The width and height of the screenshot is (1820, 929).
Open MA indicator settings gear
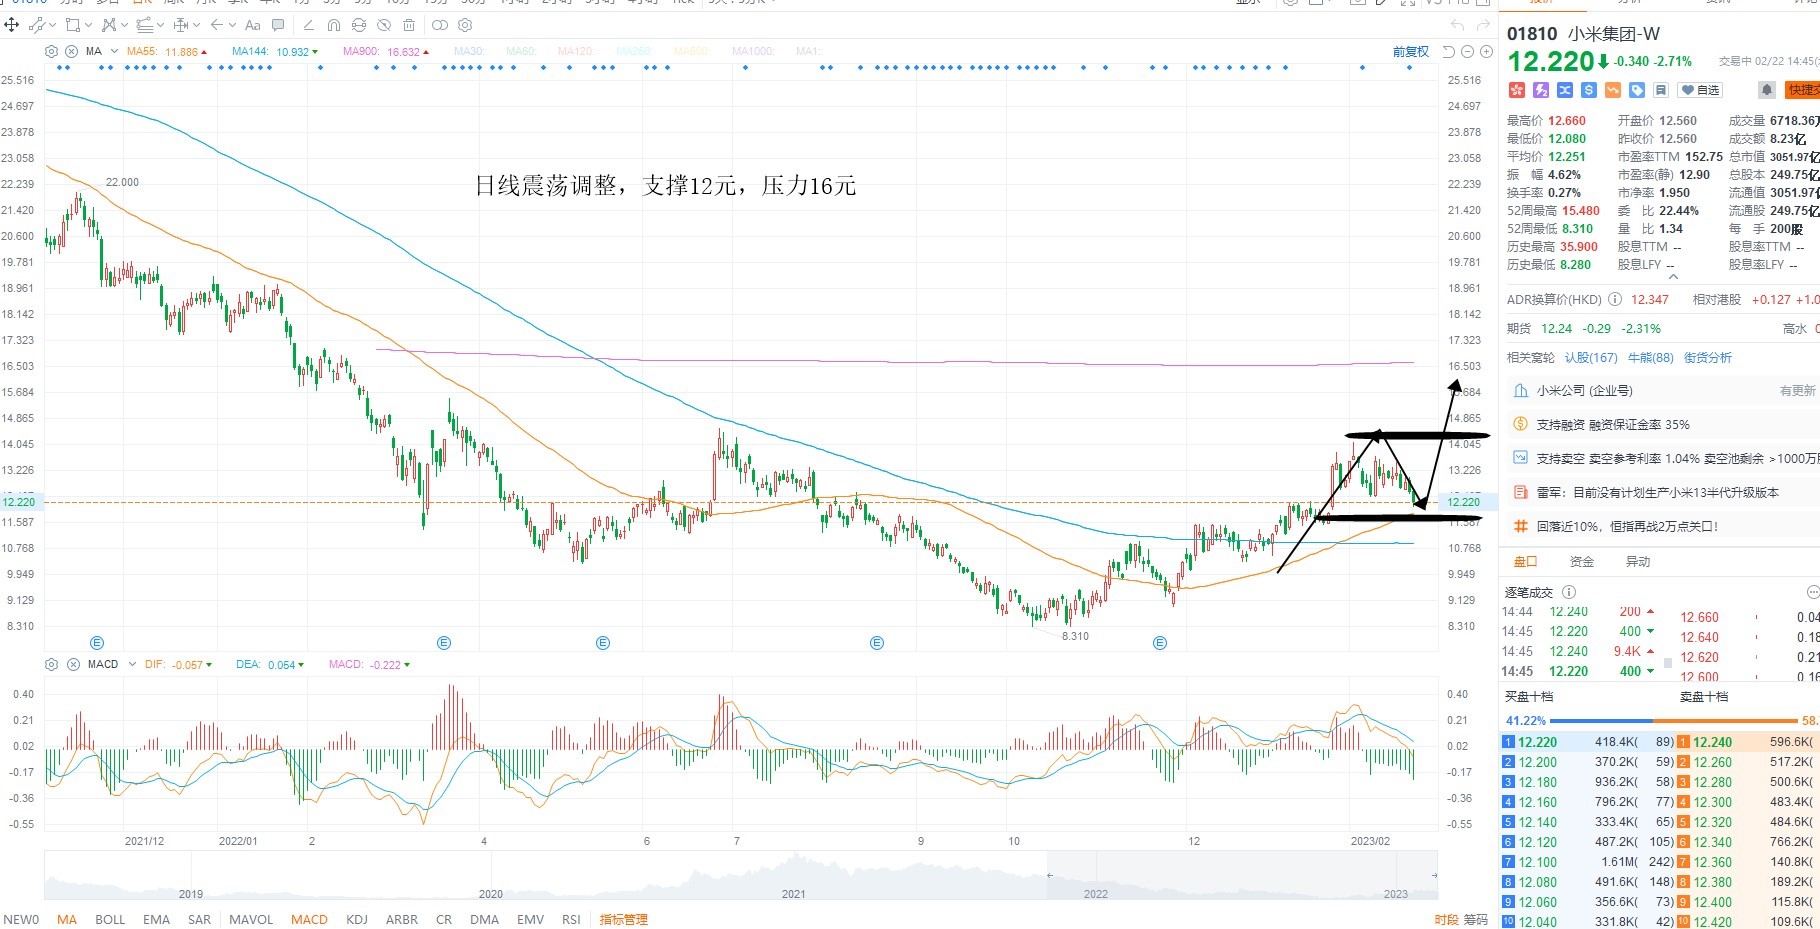[51, 51]
